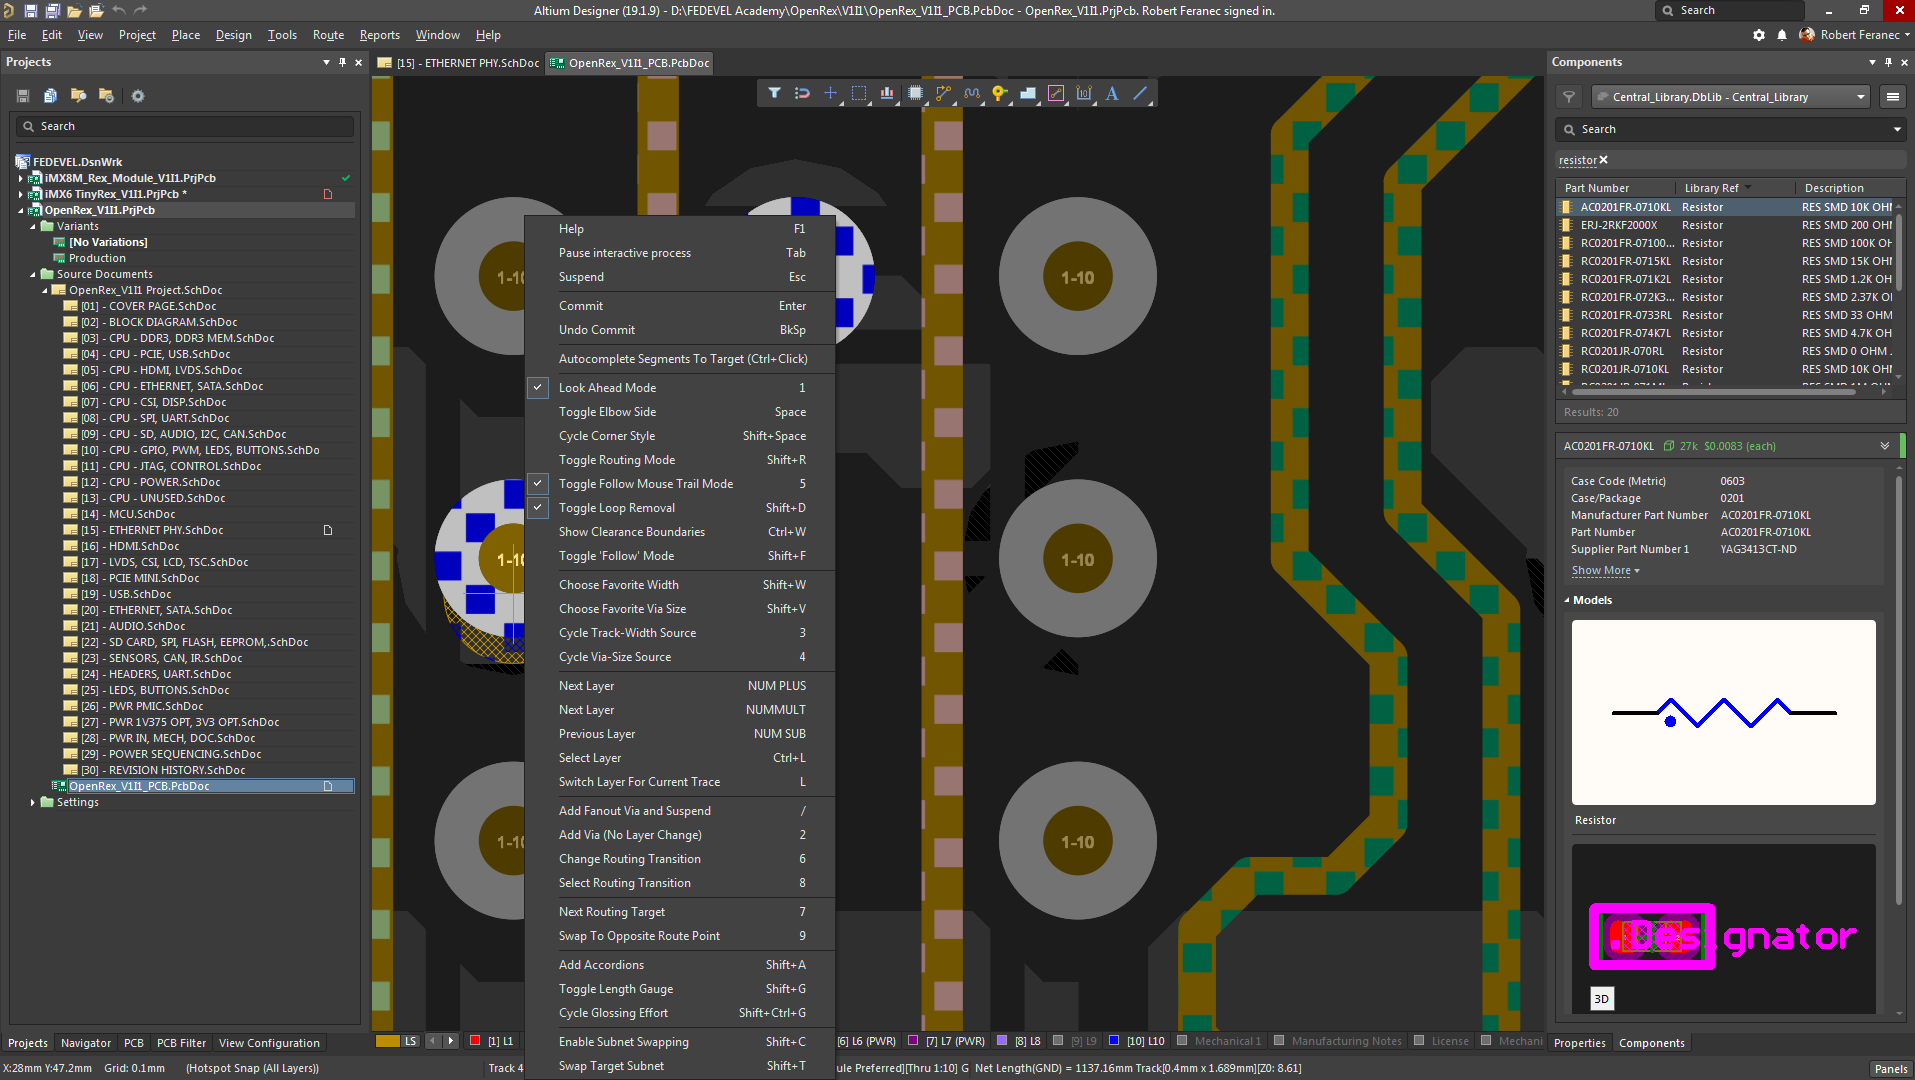This screenshot has height=1080, width=1915.
Task: Open the Projects panel settings gear
Action: [138, 96]
